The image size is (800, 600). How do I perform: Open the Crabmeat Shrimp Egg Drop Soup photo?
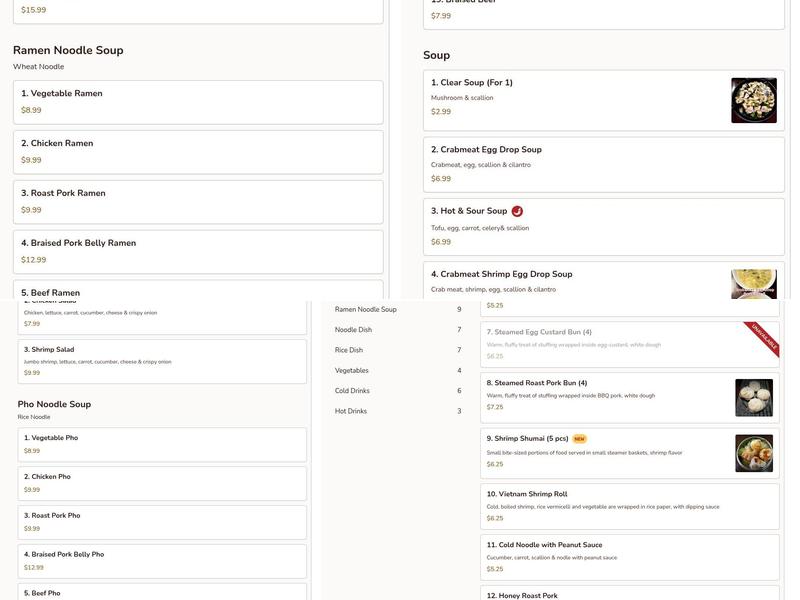[753, 284]
